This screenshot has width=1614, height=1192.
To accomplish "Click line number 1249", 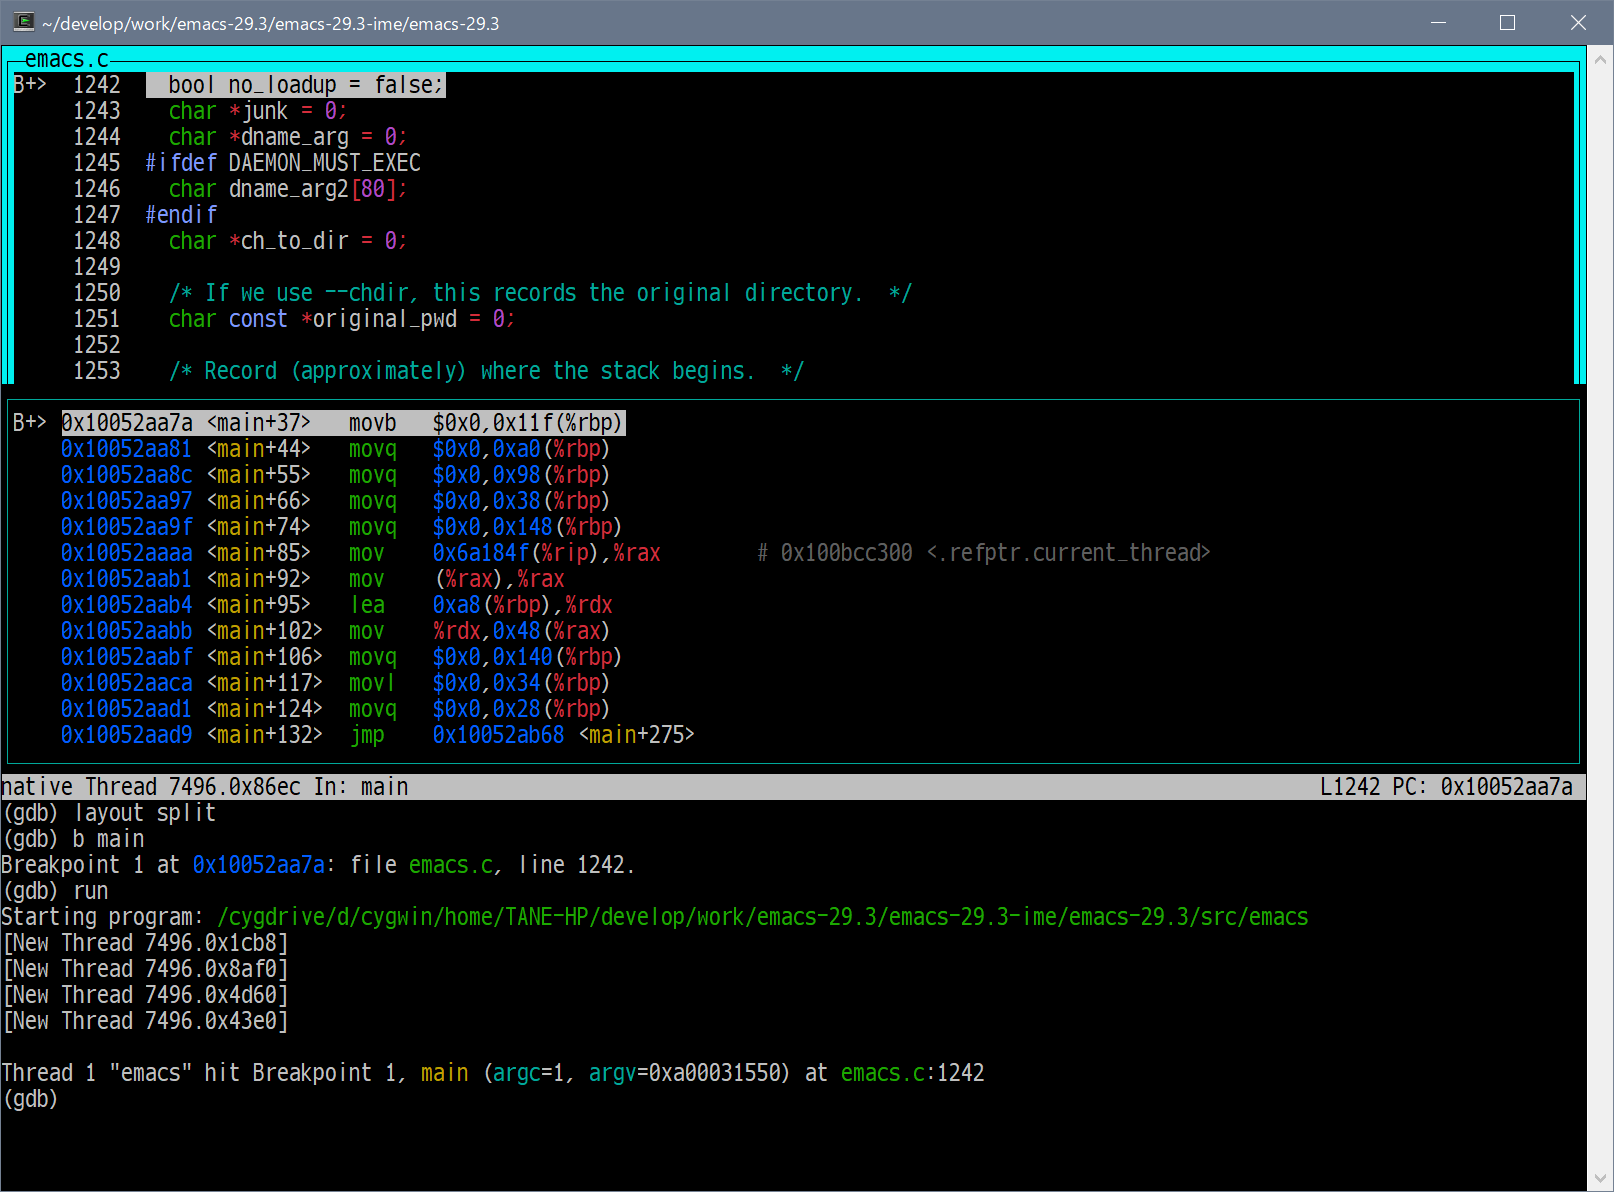I will (x=97, y=267).
